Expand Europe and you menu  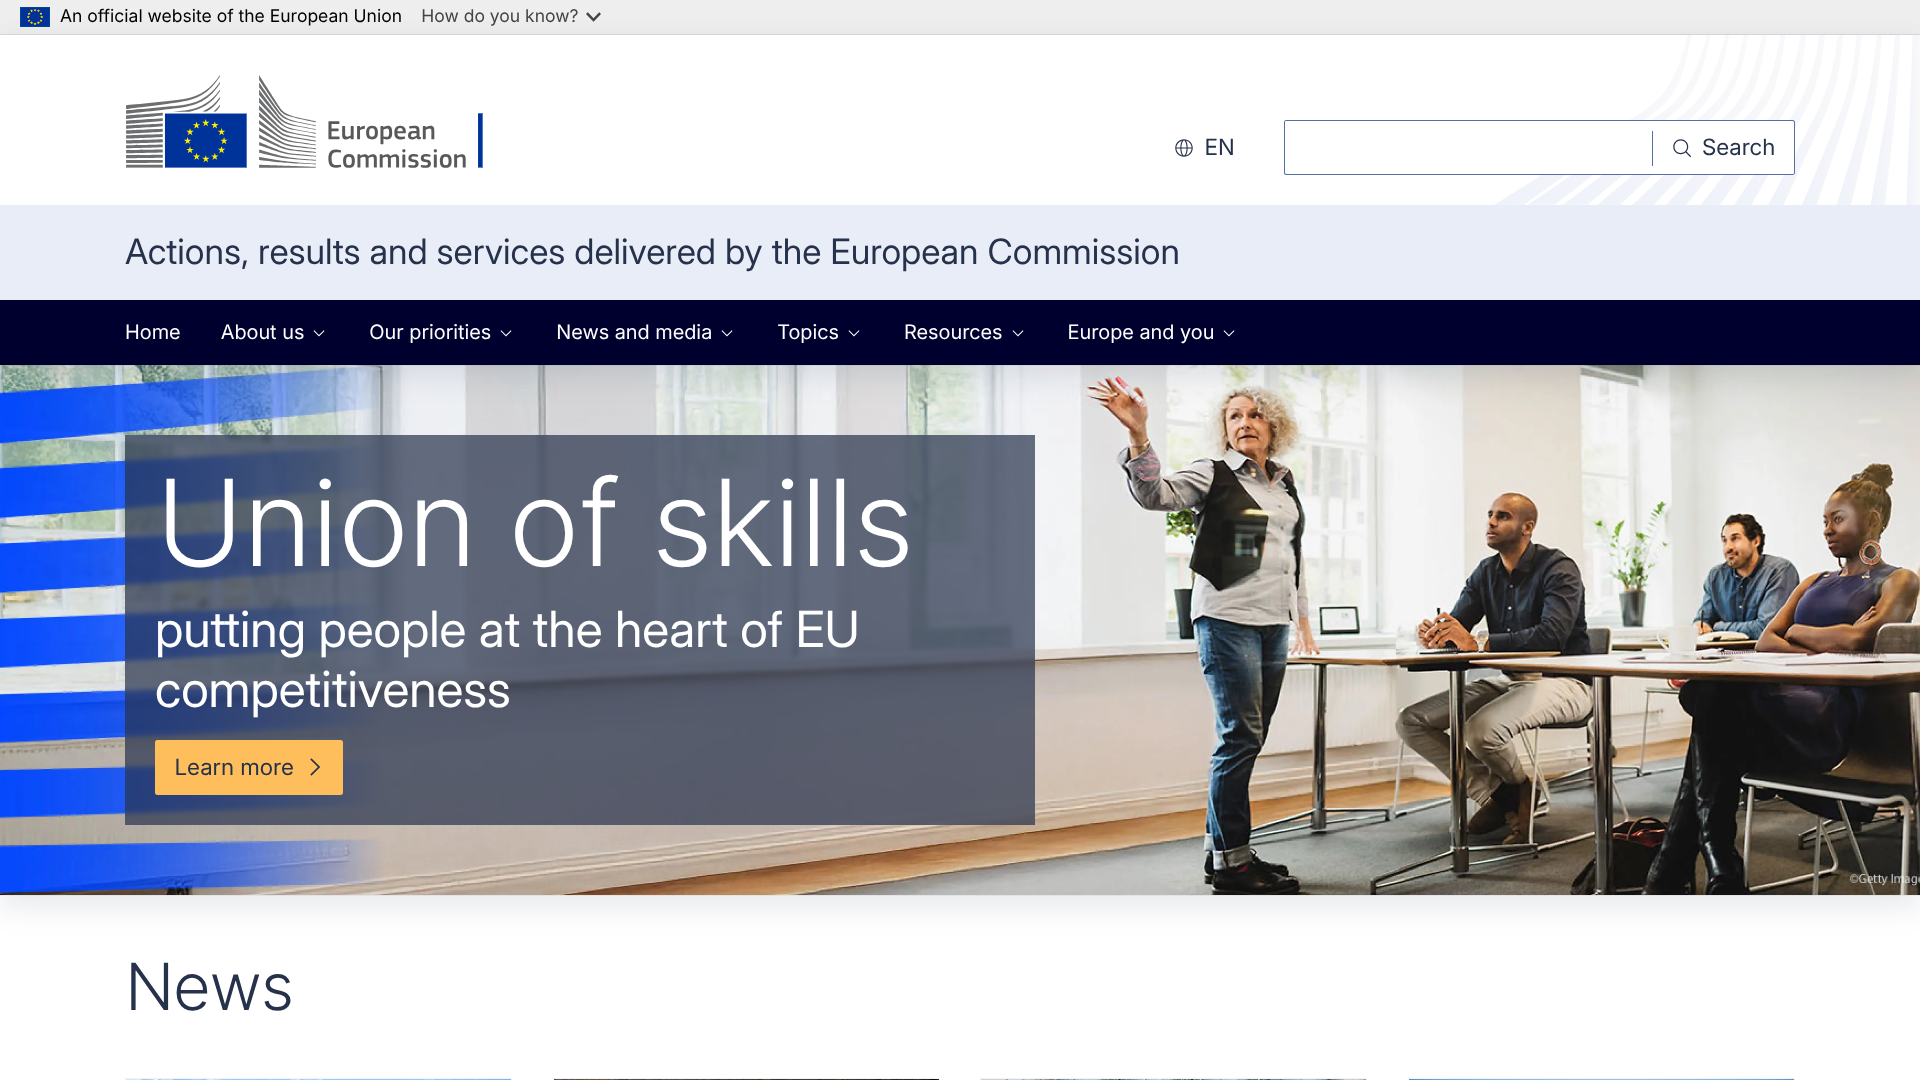tap(1150, 332)
